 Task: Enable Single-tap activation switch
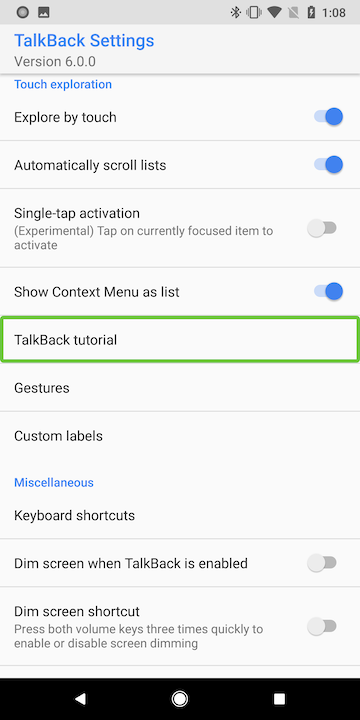coord(322,228)
